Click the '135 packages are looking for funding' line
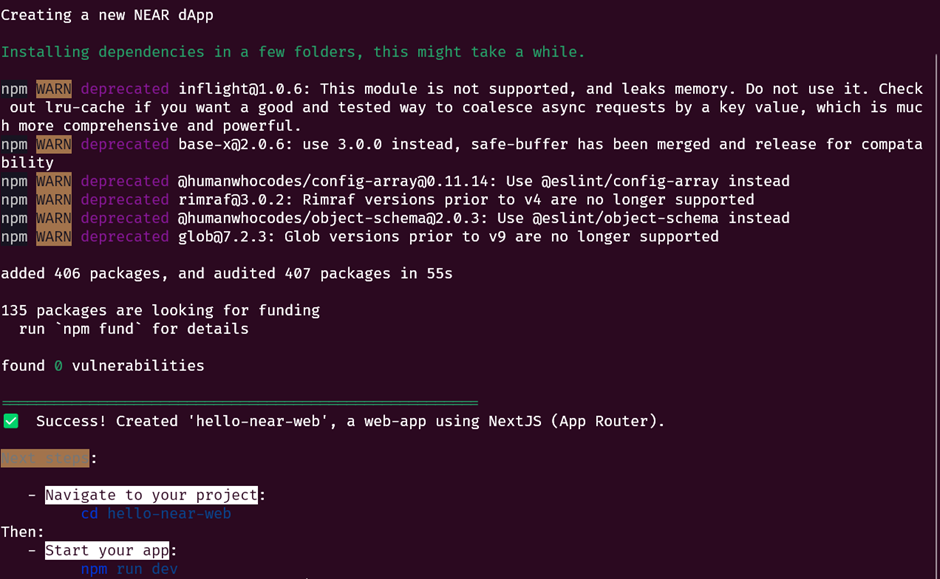Screen dimensions: 940x579 click(160, 310)
